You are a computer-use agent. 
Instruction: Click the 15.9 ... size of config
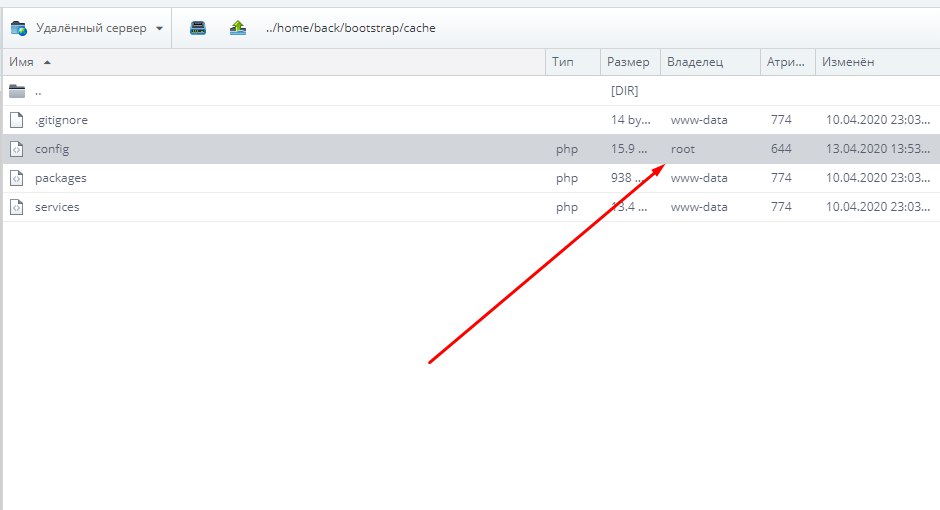[629, 149]
